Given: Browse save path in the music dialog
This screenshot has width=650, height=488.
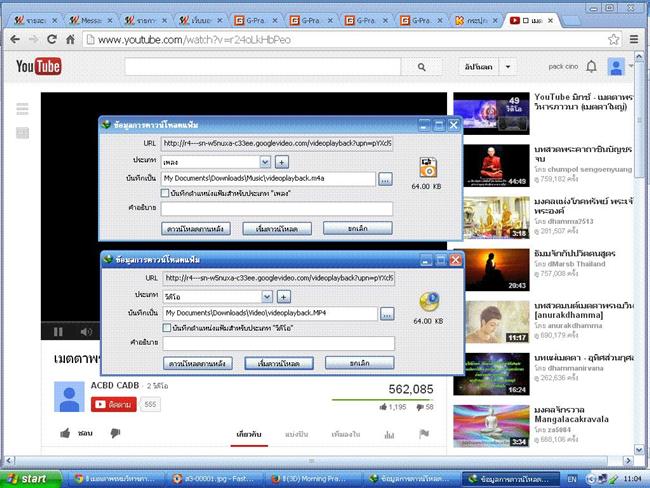Looking at the screenshot, I should [x=386, y=179].
